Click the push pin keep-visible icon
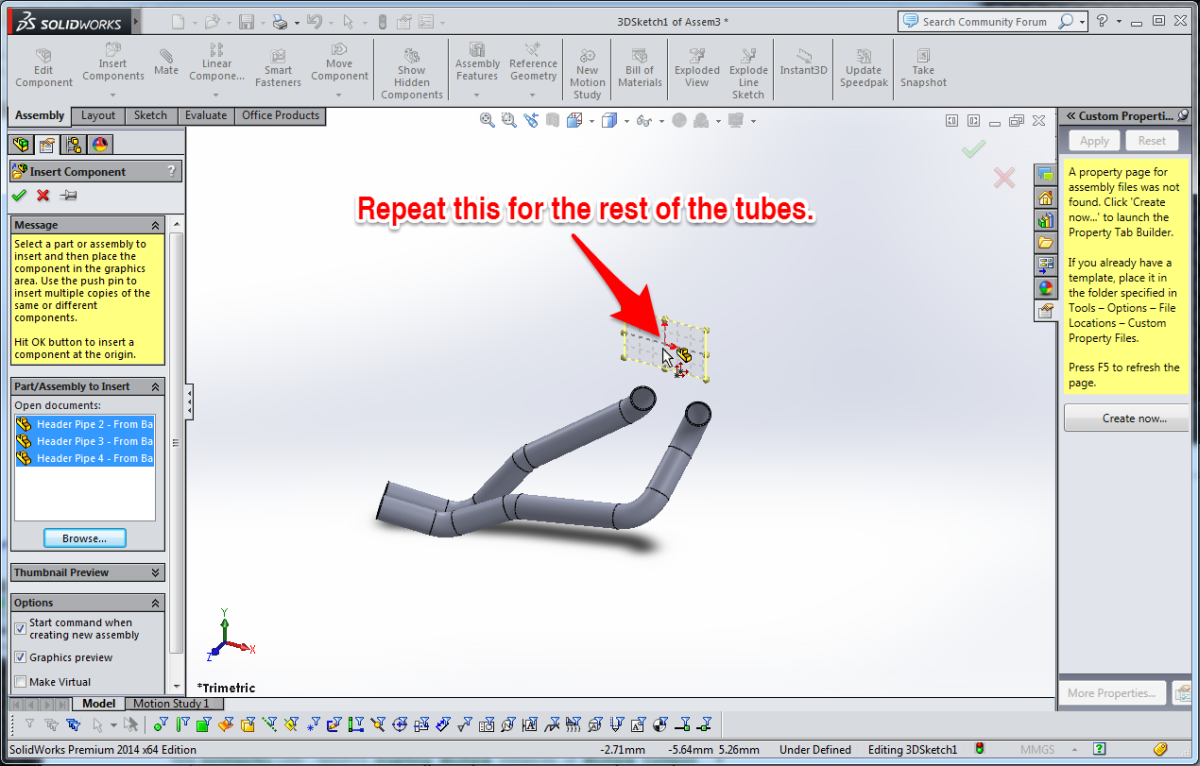This screenshot has width=1200, height=766. [69, 196]
